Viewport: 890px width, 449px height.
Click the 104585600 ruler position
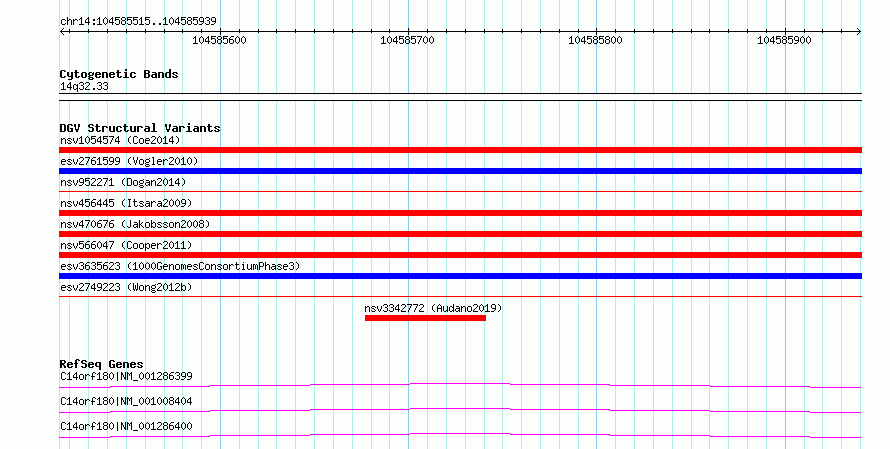[x=220, y=40]
